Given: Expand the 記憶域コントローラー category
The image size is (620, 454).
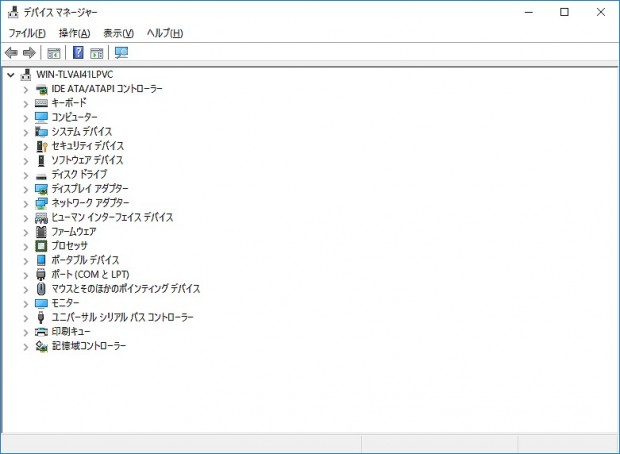Looking at the screenshot, I should [26, 346].
